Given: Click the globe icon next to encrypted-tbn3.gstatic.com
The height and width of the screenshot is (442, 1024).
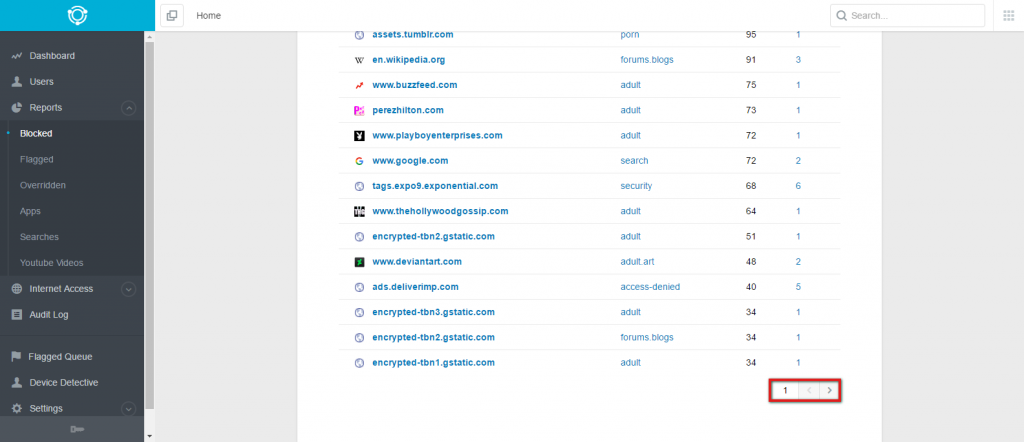Looking at the screenshot, I should 359,312.
